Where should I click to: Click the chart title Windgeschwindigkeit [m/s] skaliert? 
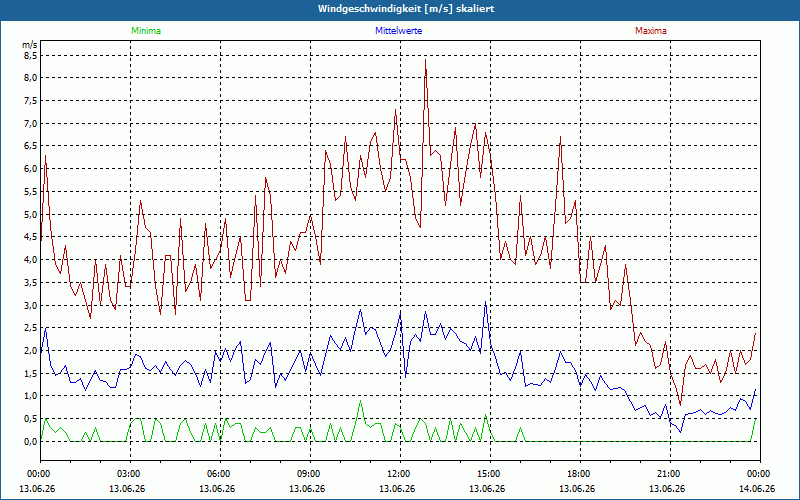[406, 9]
